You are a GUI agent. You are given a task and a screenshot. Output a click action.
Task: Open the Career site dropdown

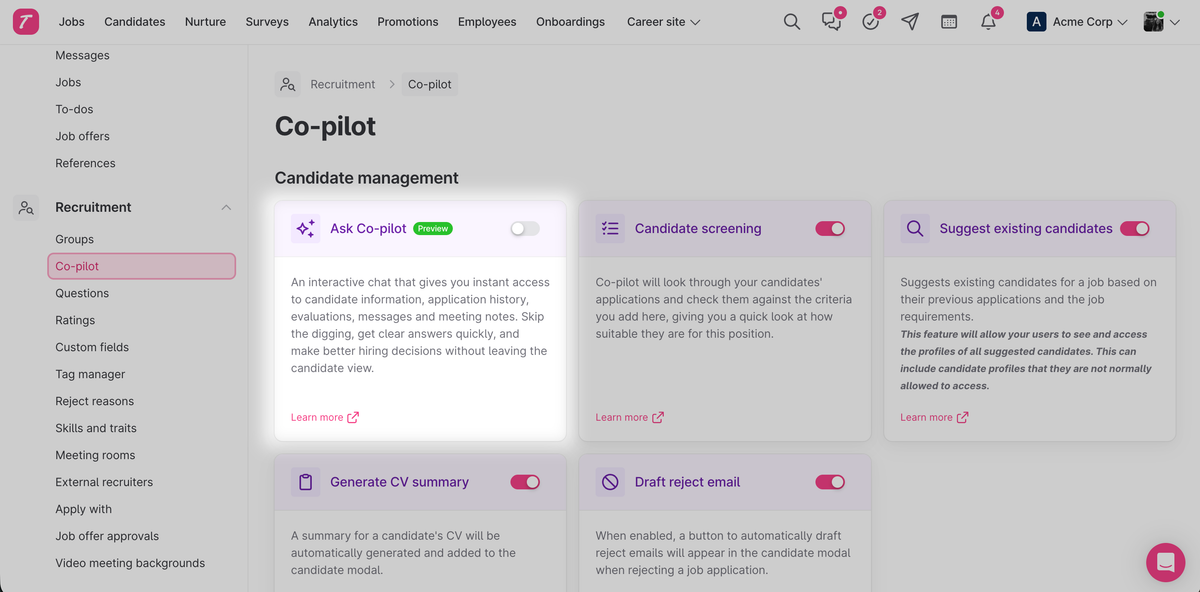(663, 22)
